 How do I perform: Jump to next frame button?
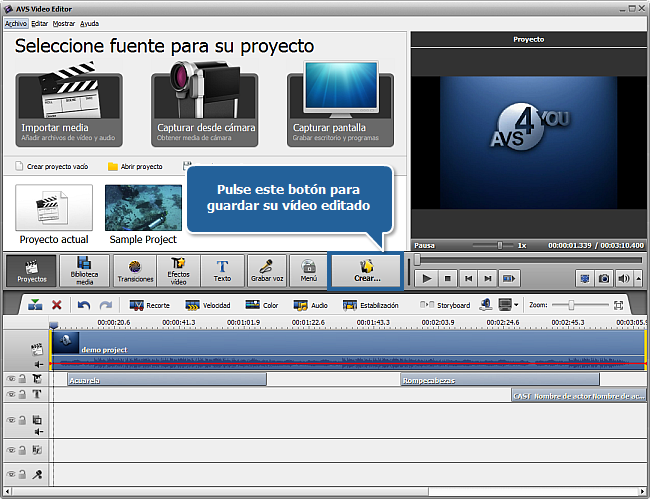click(488, 279)
